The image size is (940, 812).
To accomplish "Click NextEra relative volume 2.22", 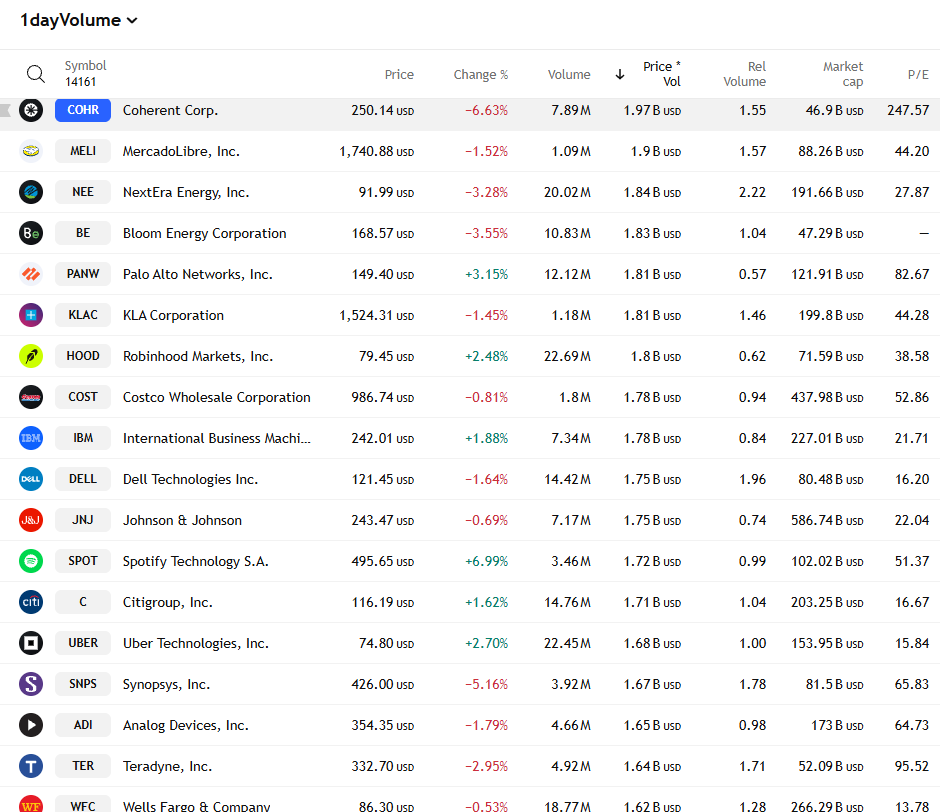I will (x=752, y=193).
